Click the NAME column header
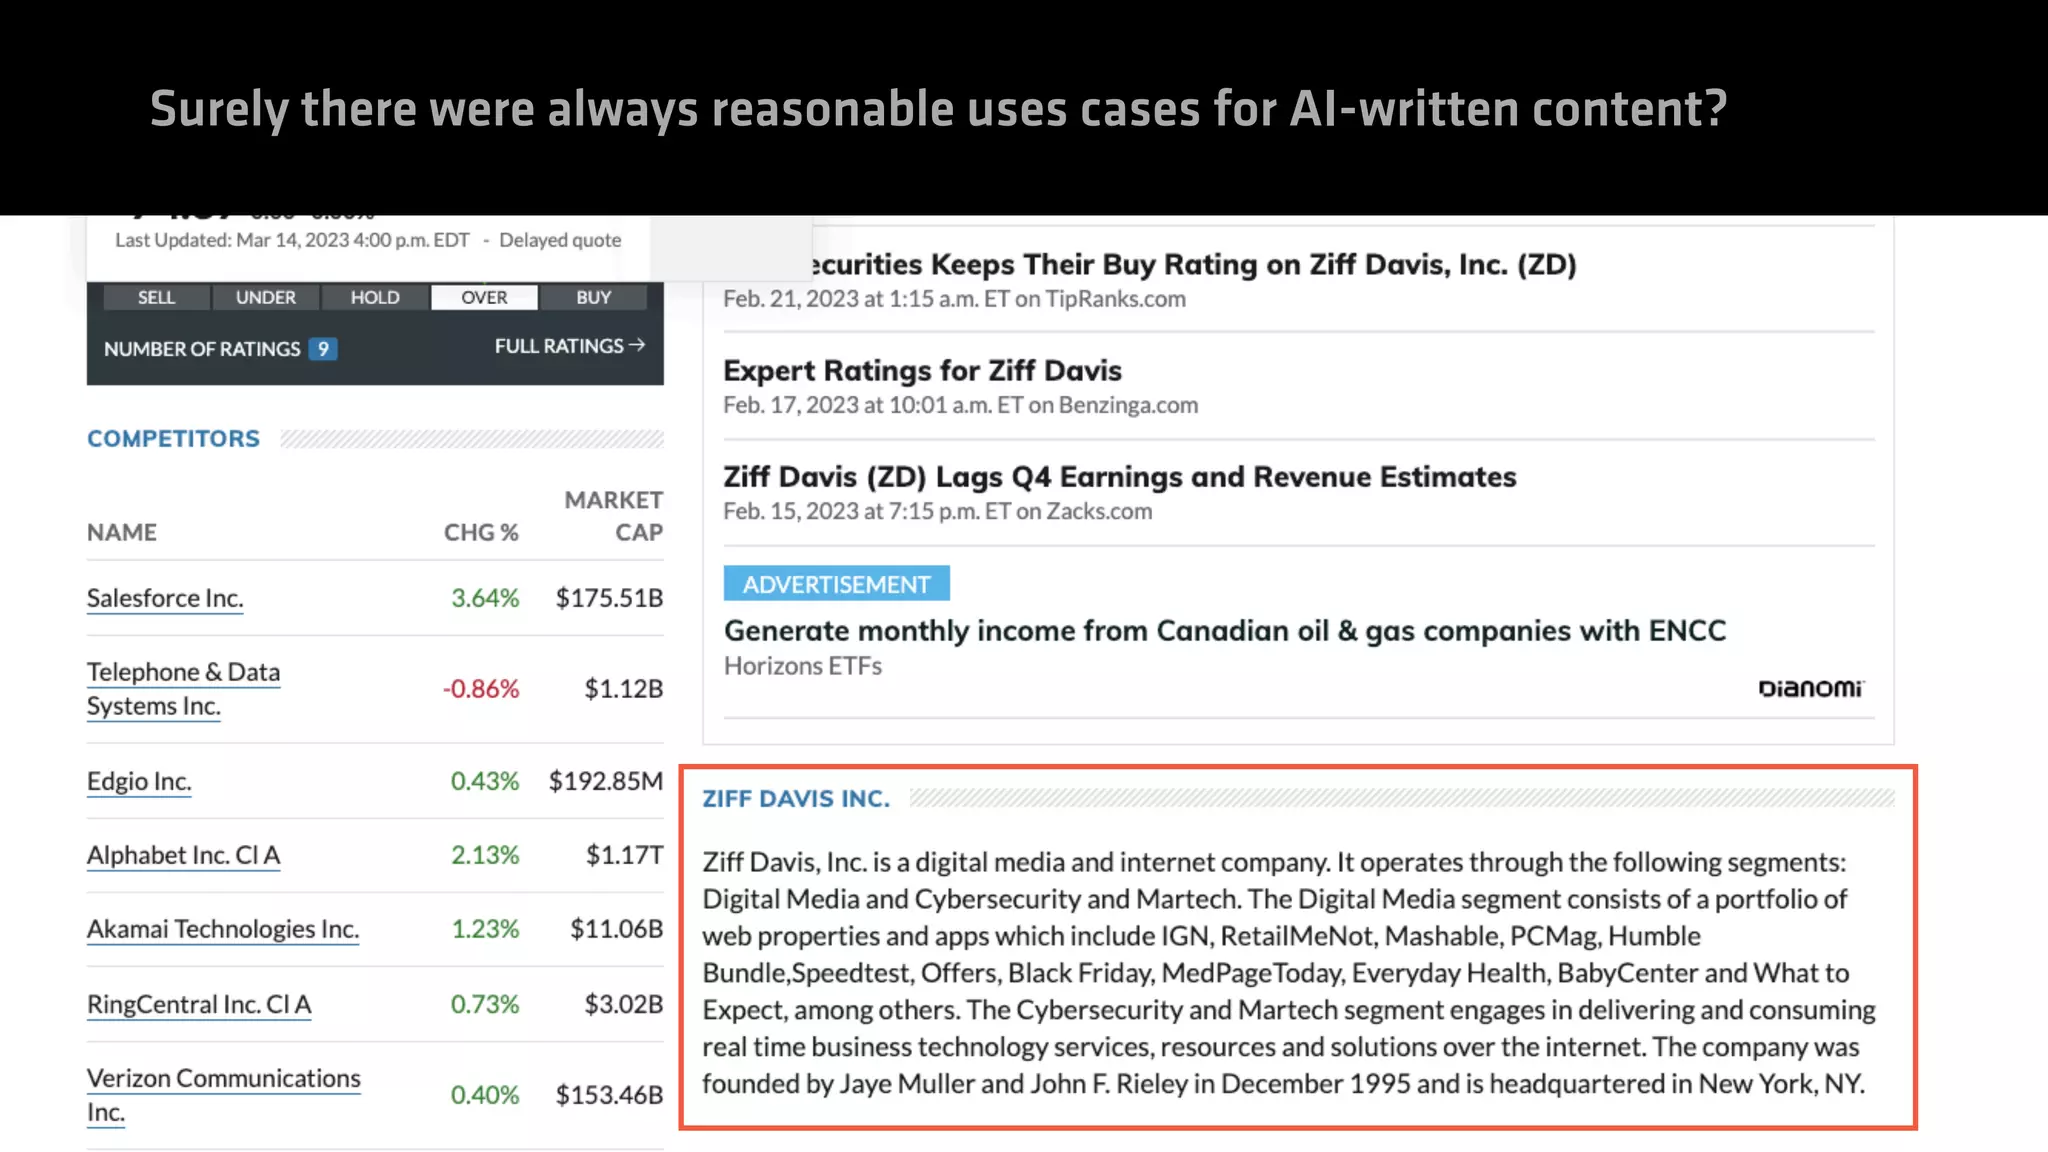 (x=122, y=532)
